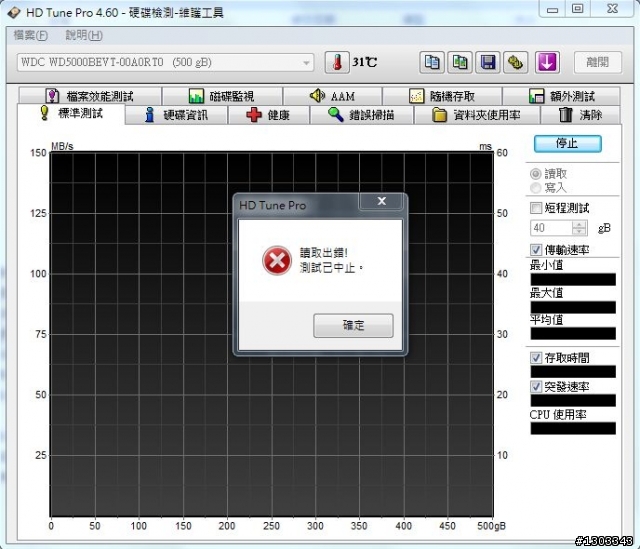Select the 寫入 radio button
The image size is (640, 549).
click(536, 188)
